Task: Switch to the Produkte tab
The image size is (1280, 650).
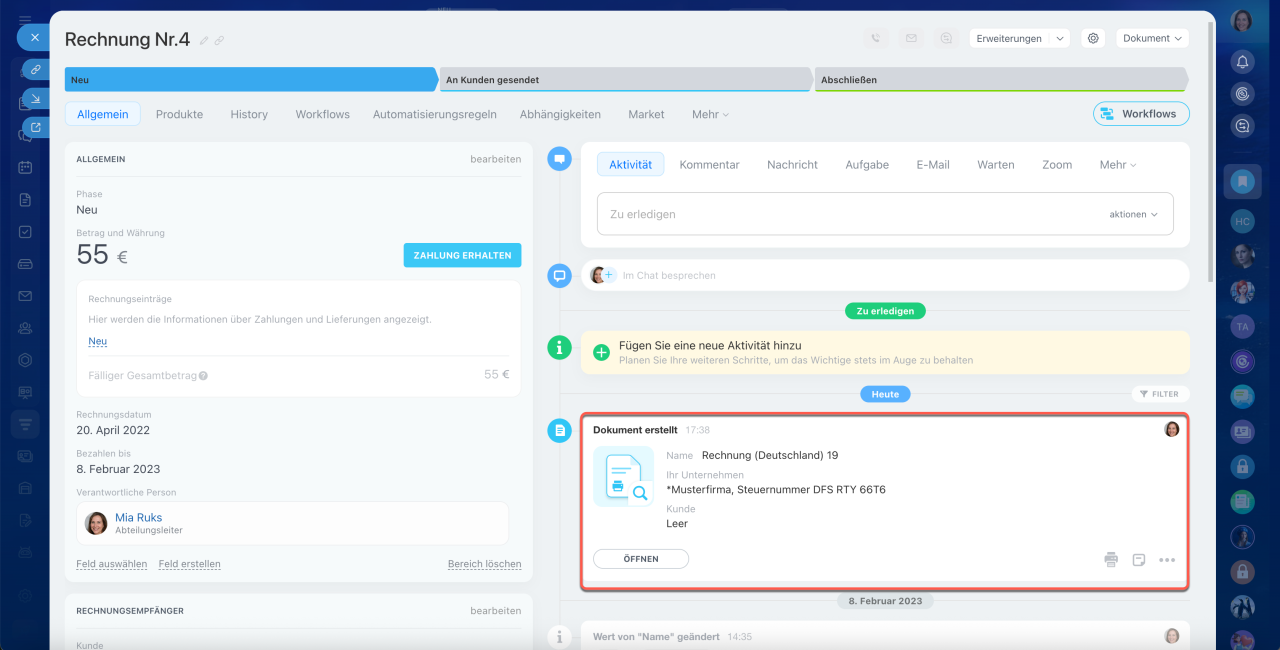Action: click(x=179, y=114)
